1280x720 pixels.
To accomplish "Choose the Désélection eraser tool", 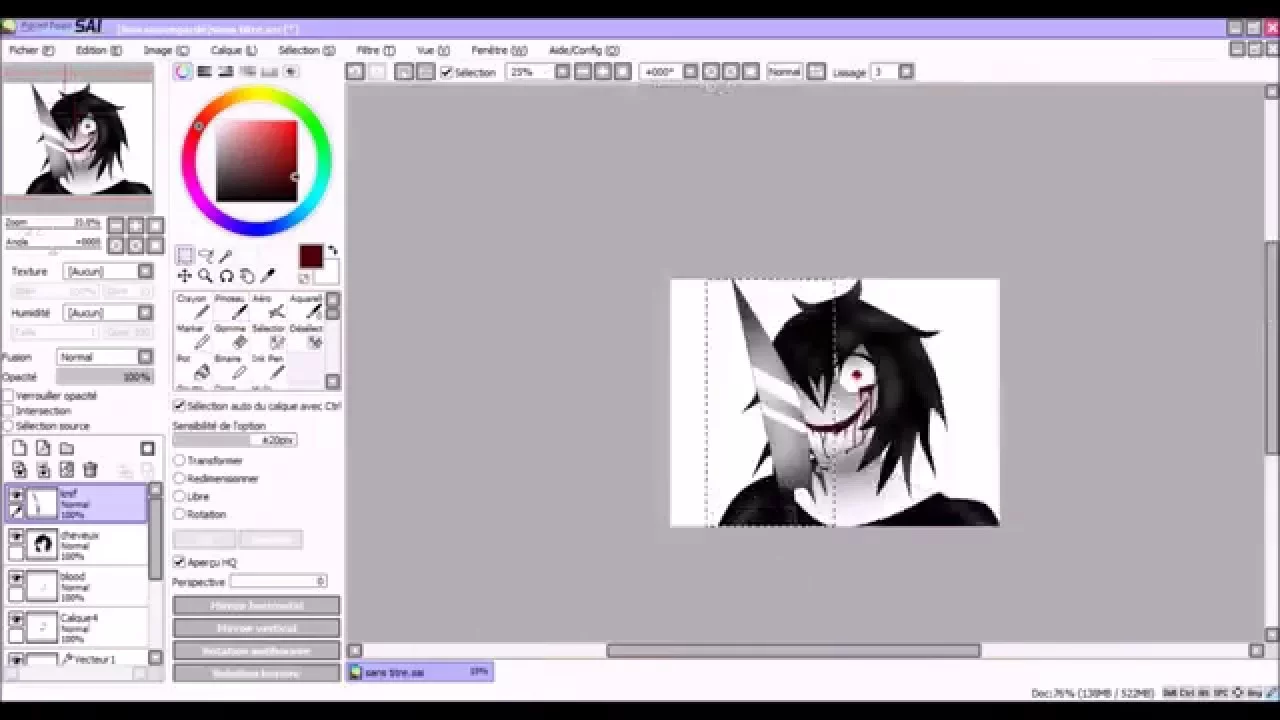I will tap(306, 336).
